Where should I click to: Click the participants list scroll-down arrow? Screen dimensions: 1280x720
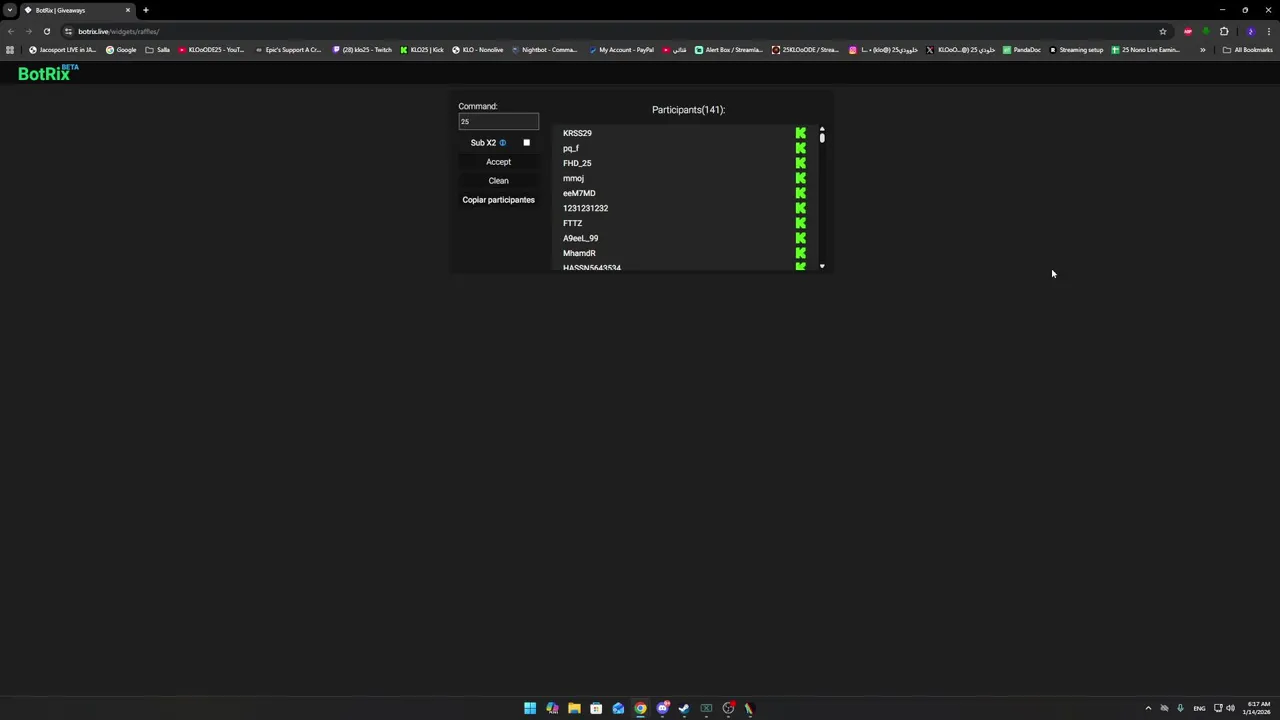pyautogui.click(x=822, y=266)
